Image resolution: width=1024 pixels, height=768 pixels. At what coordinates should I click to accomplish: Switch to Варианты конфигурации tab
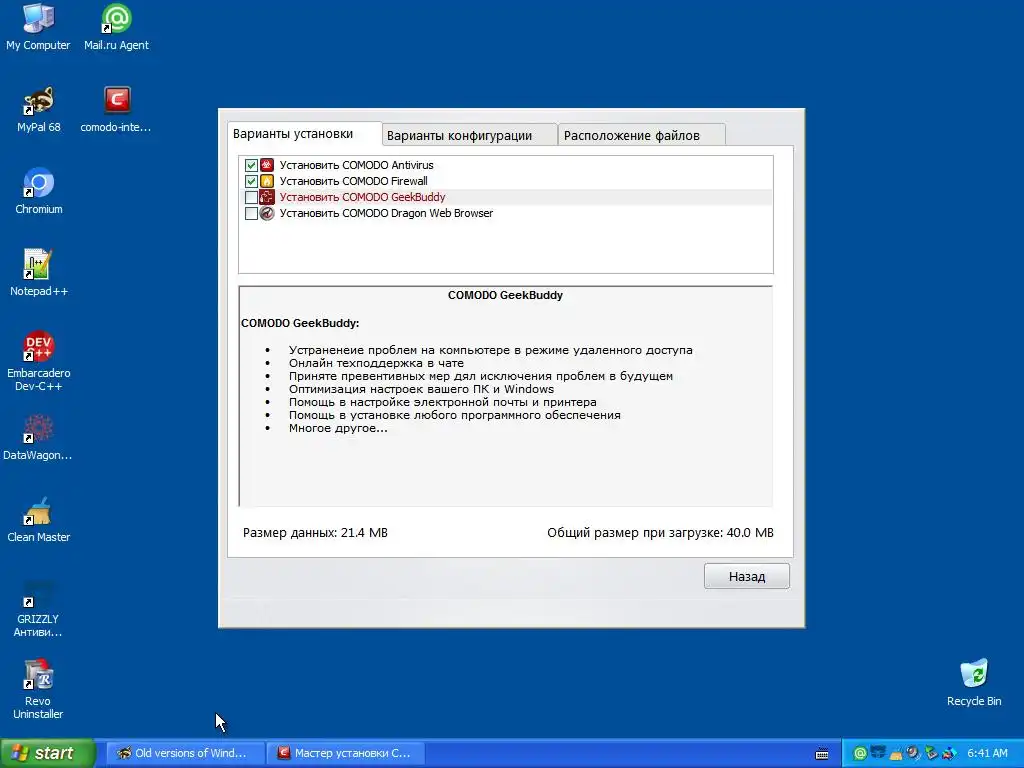470,135
